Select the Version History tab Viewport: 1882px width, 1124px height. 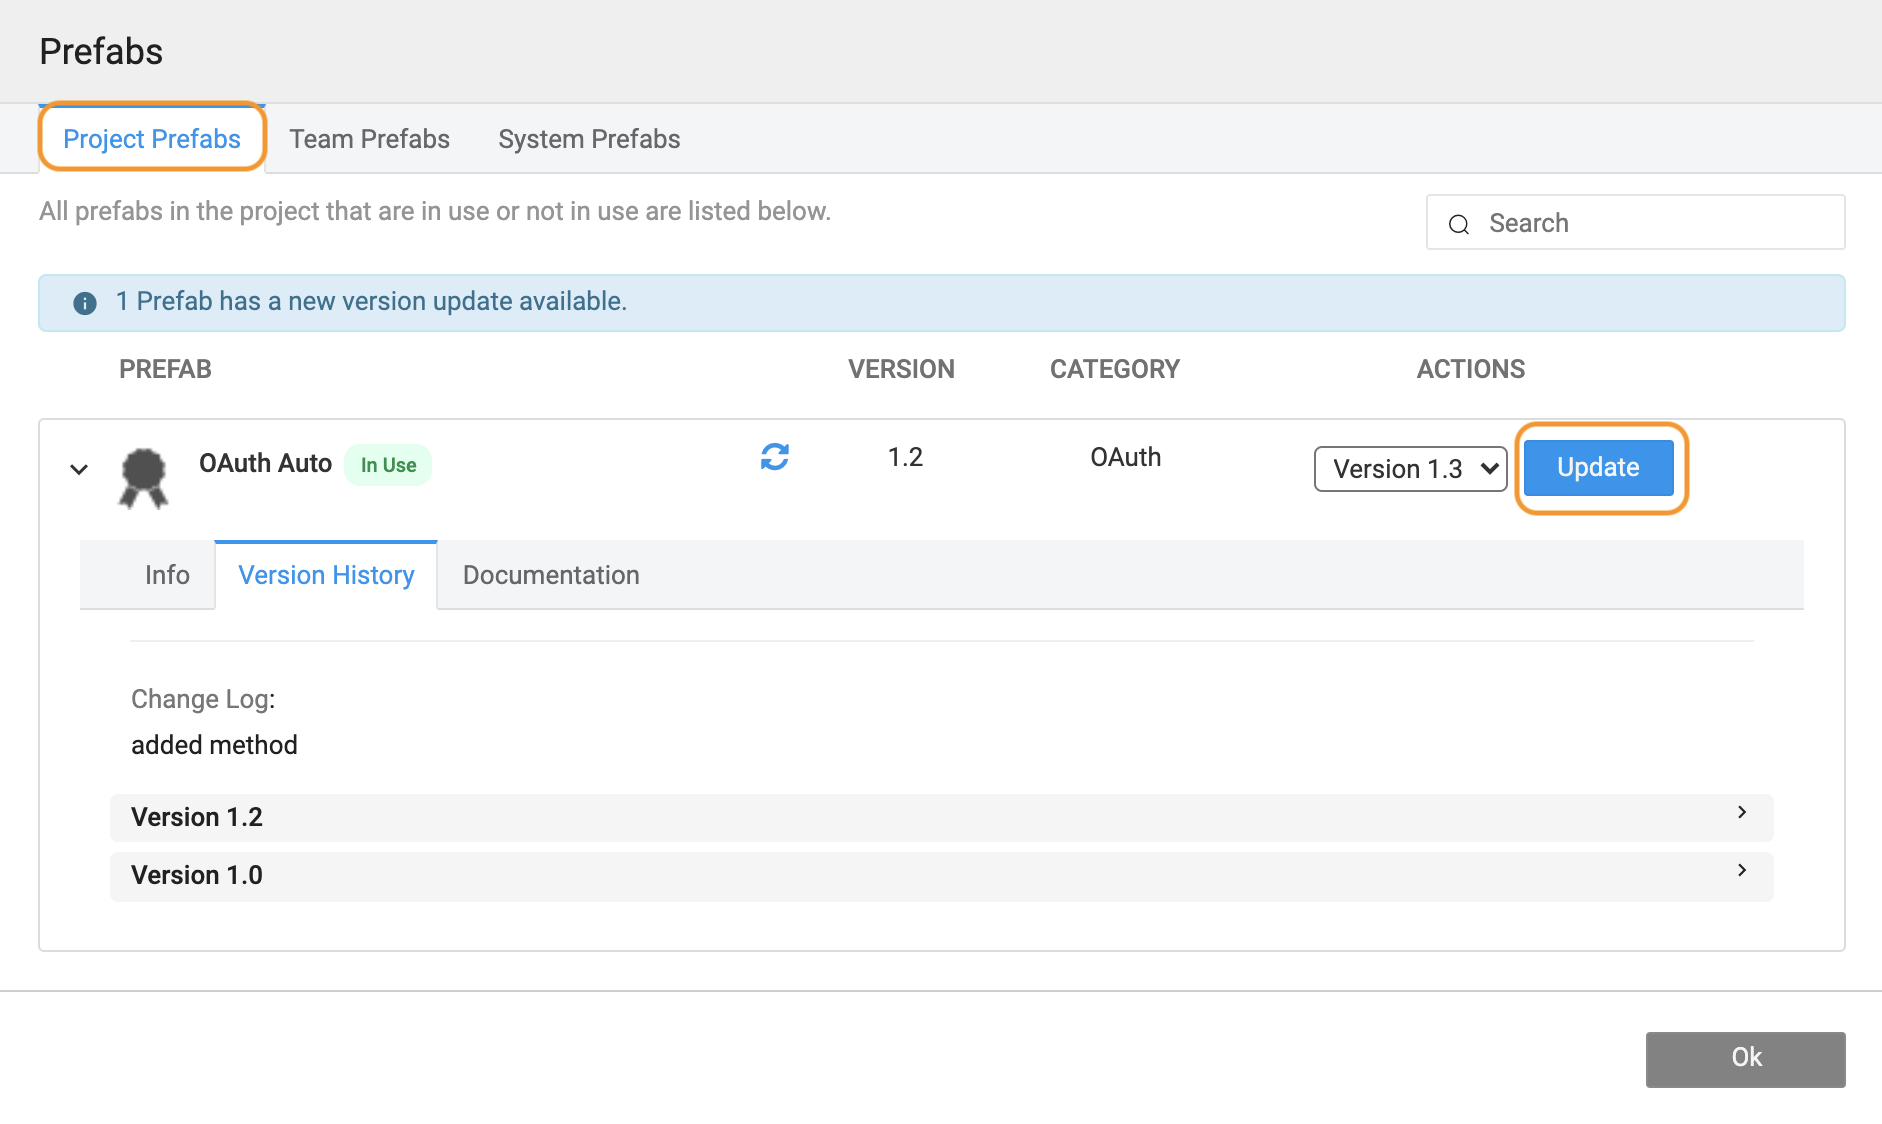pos(326,575)
